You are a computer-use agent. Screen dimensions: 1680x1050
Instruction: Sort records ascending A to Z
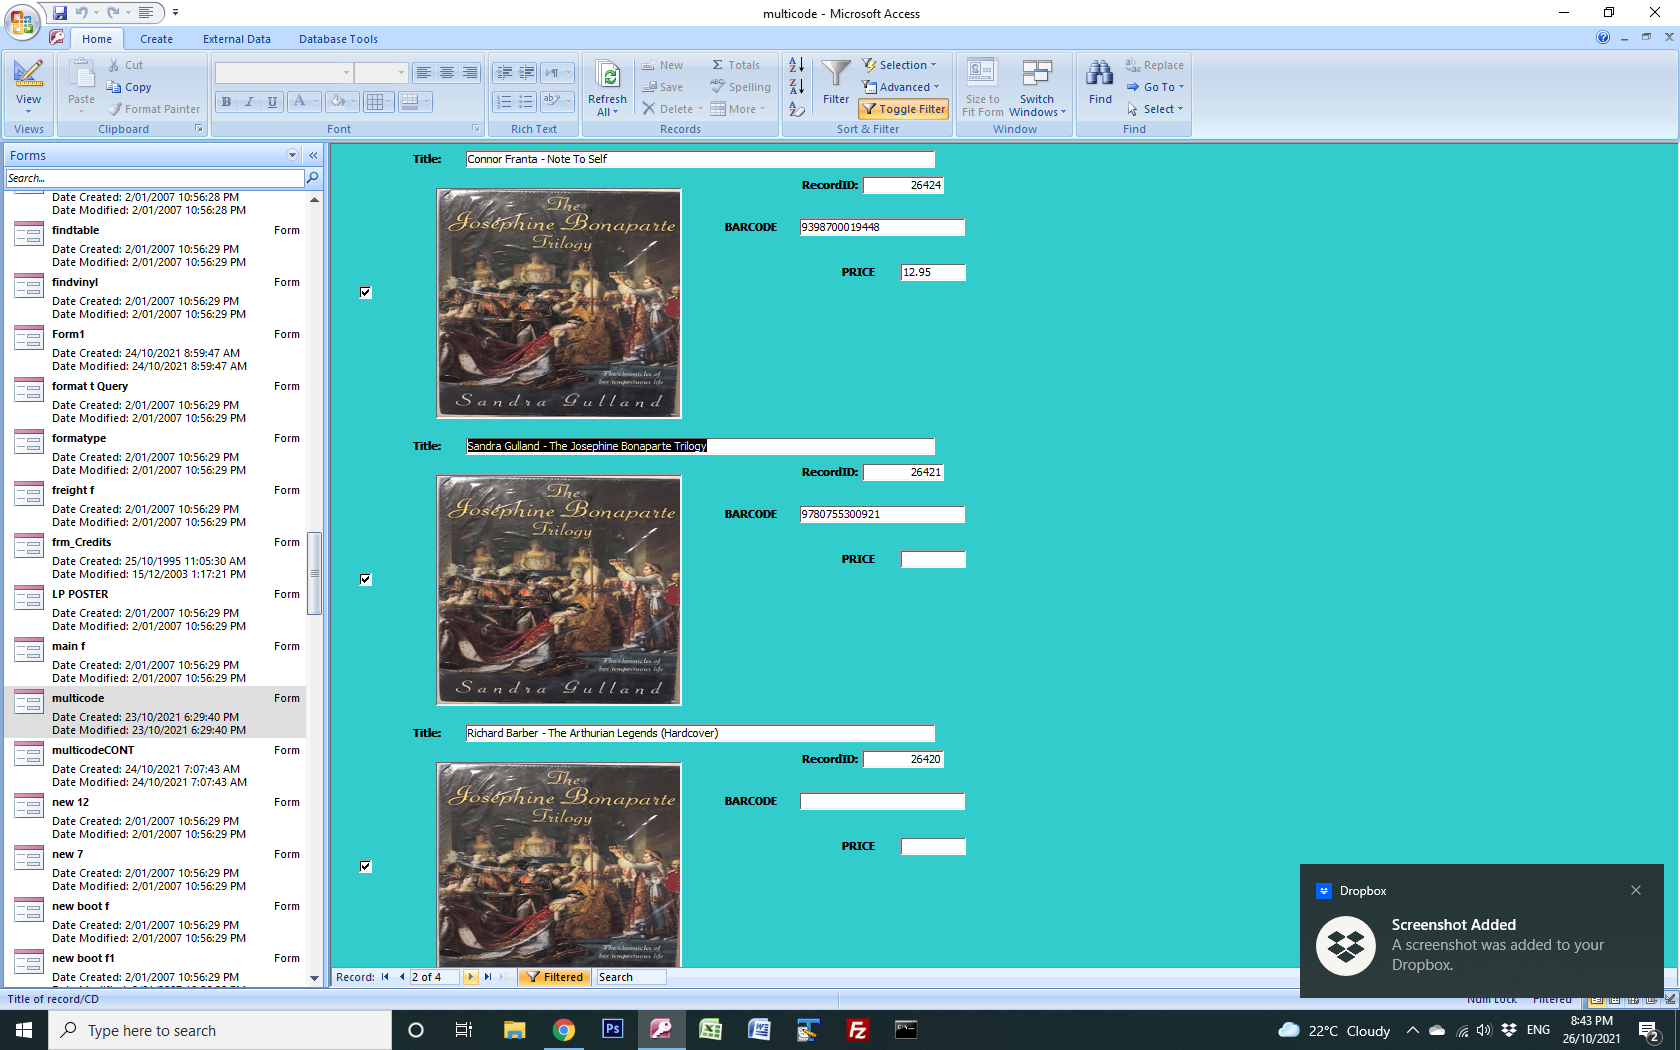[796, 65]
